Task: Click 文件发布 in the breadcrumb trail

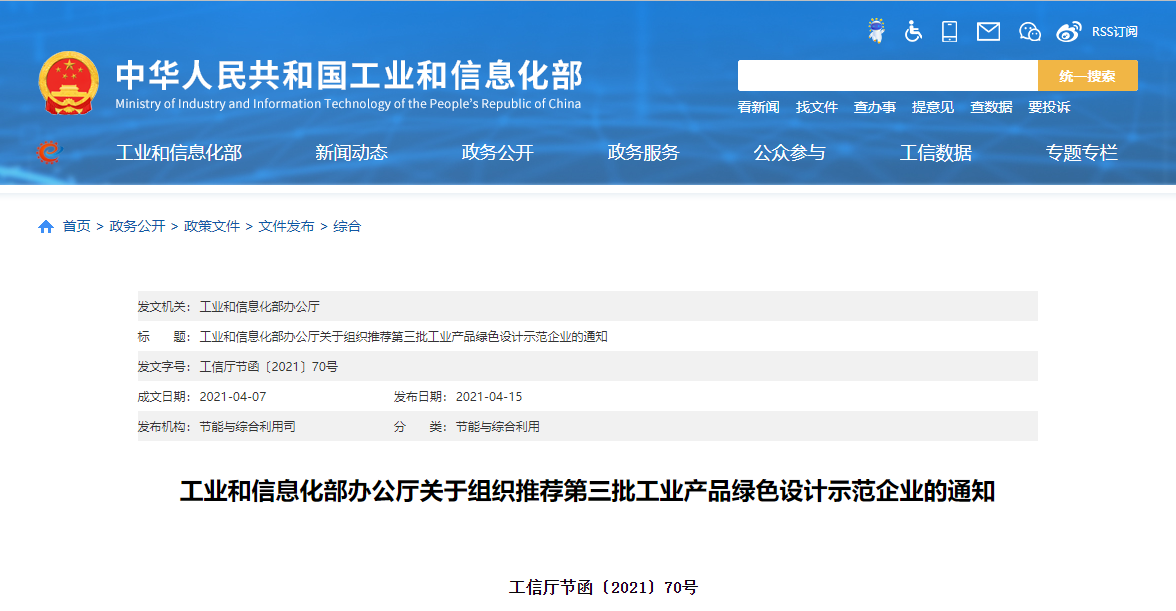Action: click(x=286, y=227)
